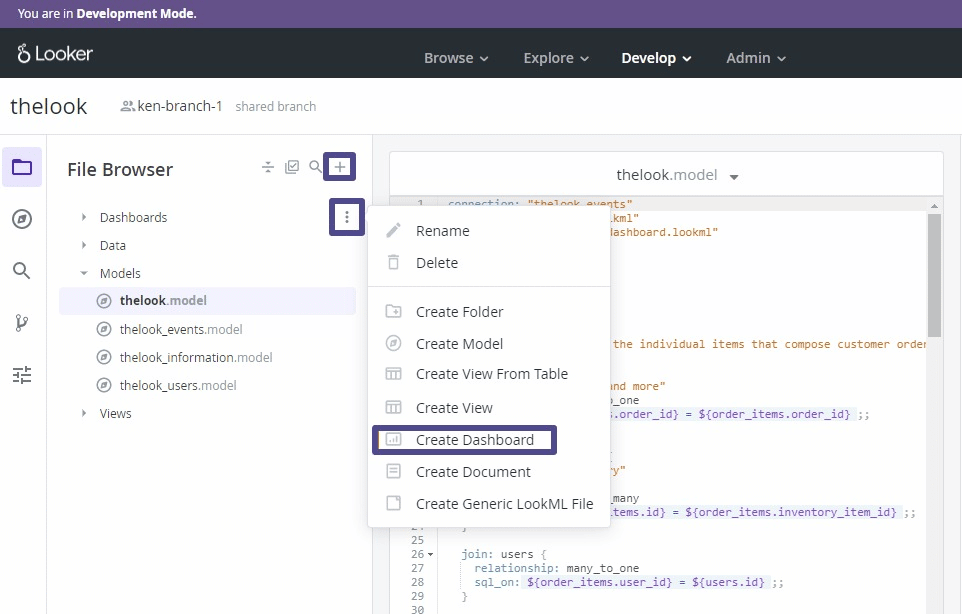Image resolution: width=962 pixels, height=614 pixels.
Task: Open the File Browser folder icon in sidebar
Action: [22, 167]
